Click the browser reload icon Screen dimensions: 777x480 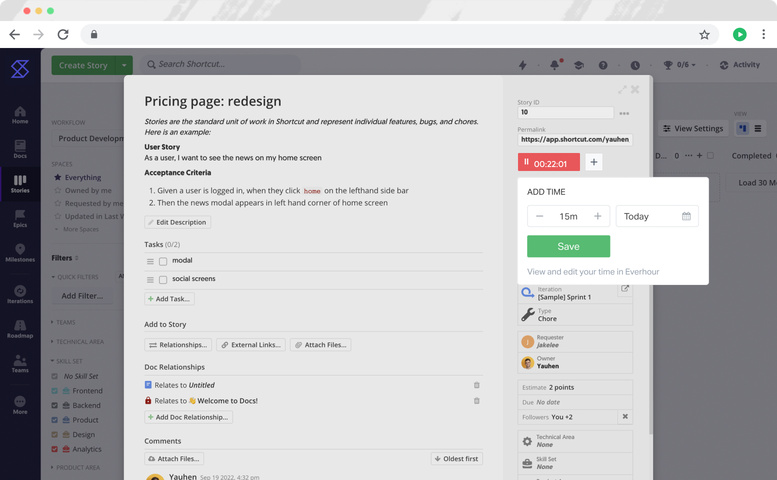point(63,34)
